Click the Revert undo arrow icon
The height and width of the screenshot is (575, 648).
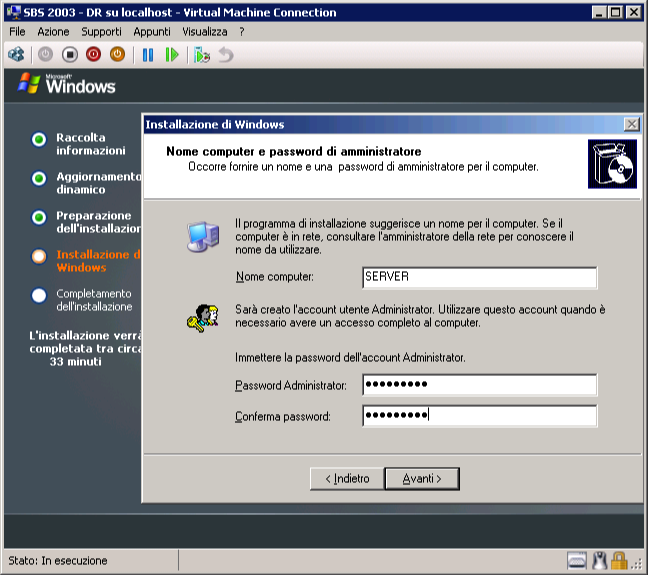pos(226,55)
